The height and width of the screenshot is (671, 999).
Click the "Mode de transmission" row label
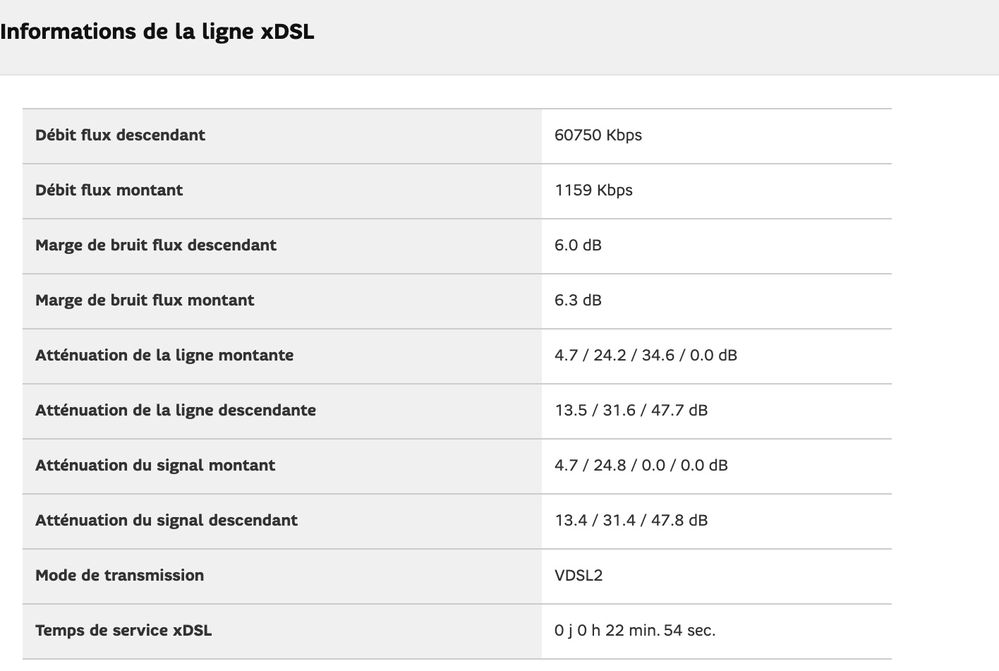click(x=119, y=575)
